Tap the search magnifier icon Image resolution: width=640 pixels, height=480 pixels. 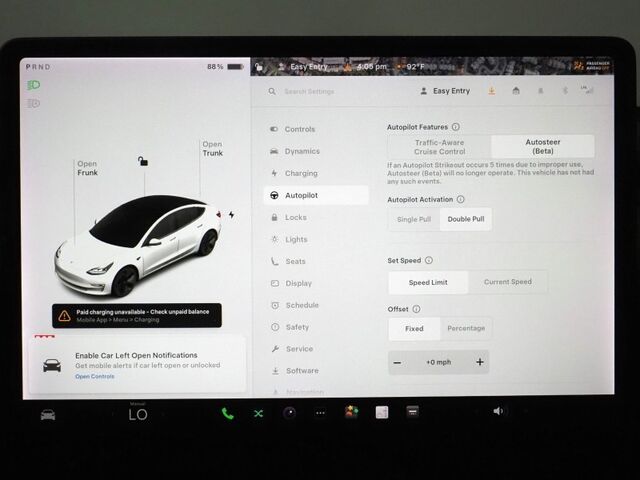[272, 91]
